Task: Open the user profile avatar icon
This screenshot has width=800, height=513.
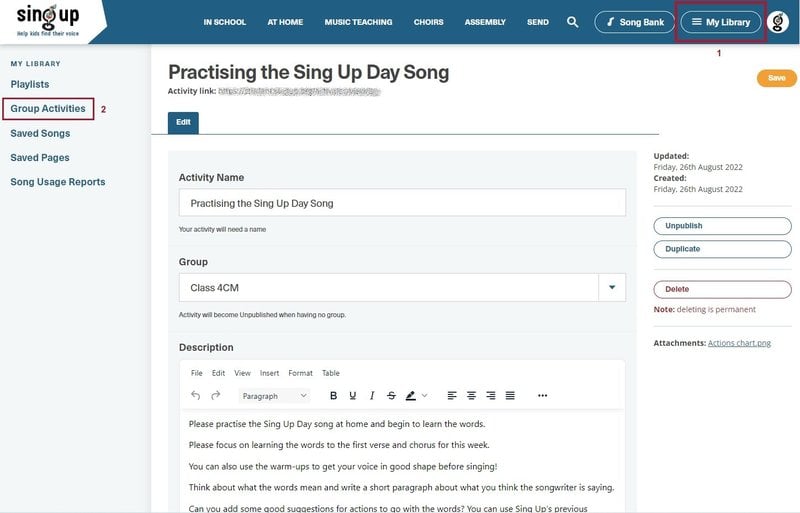Action: (778, 22)
